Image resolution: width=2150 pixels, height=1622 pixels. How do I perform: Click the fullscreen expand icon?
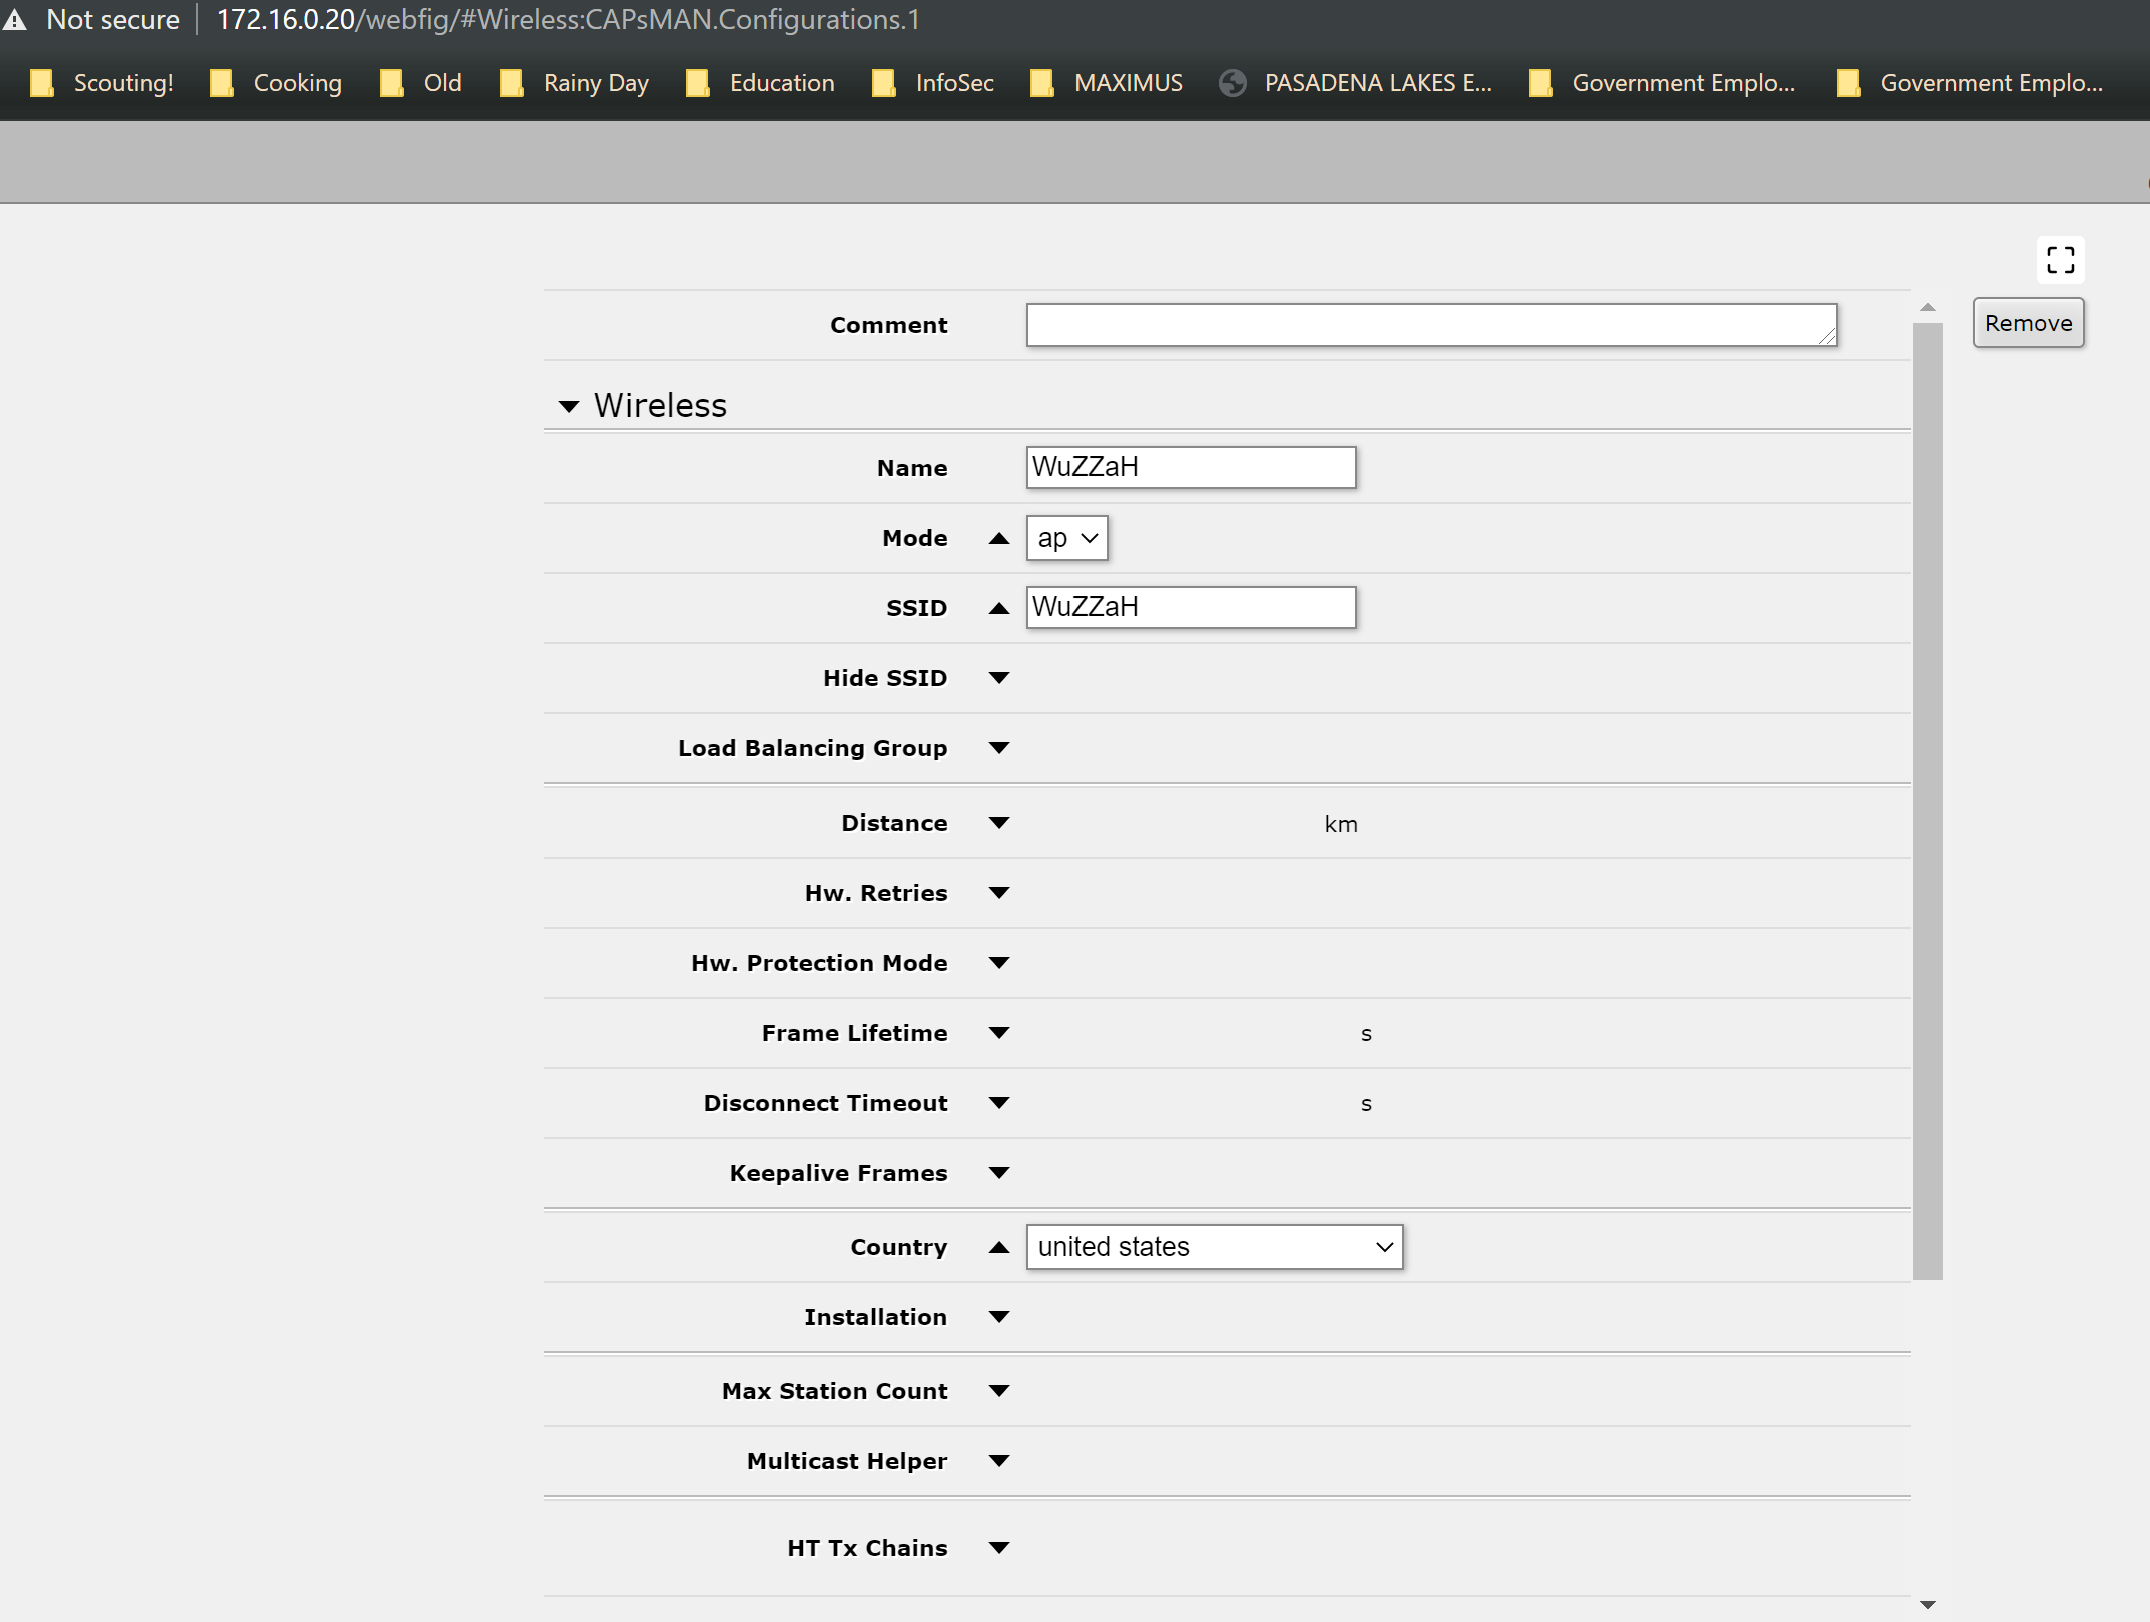[x=2060, y=260]
